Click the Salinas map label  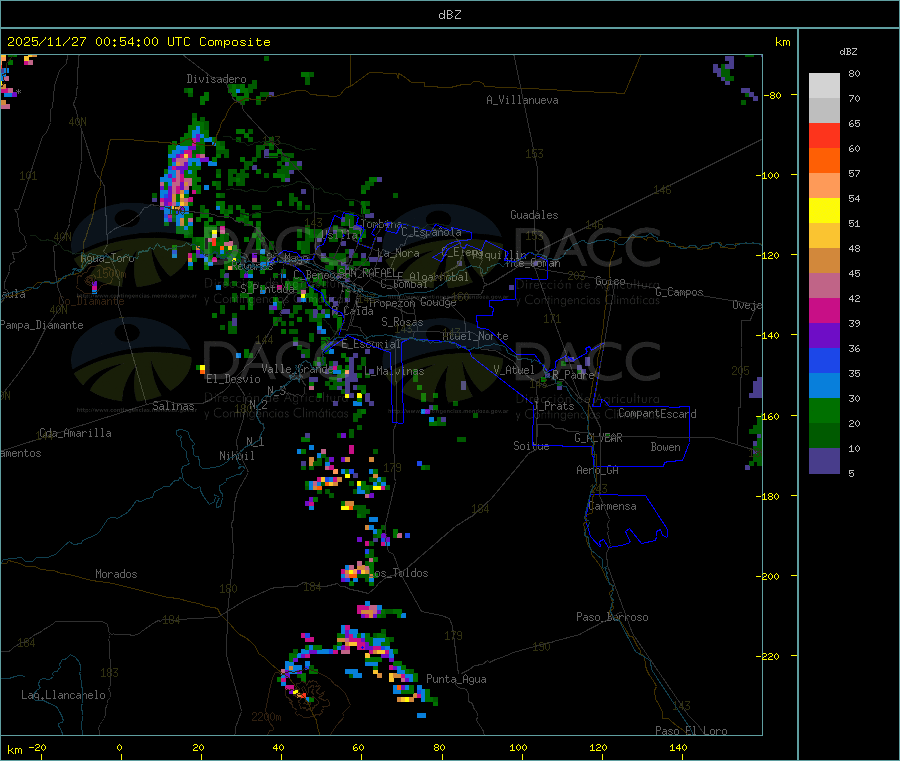173,406
